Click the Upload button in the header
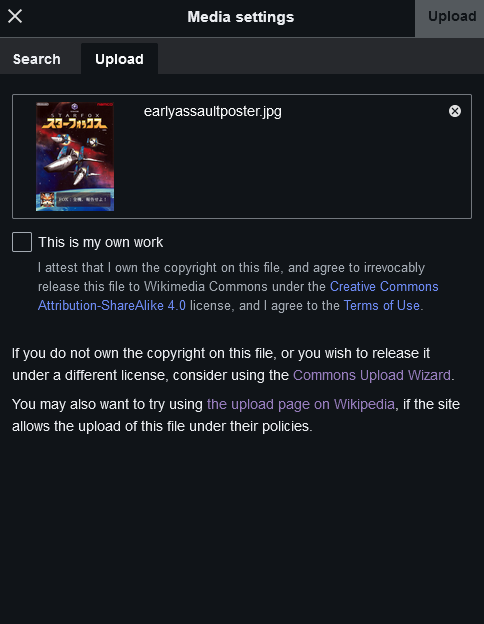 pyautogui.click(x=452, y=16)
